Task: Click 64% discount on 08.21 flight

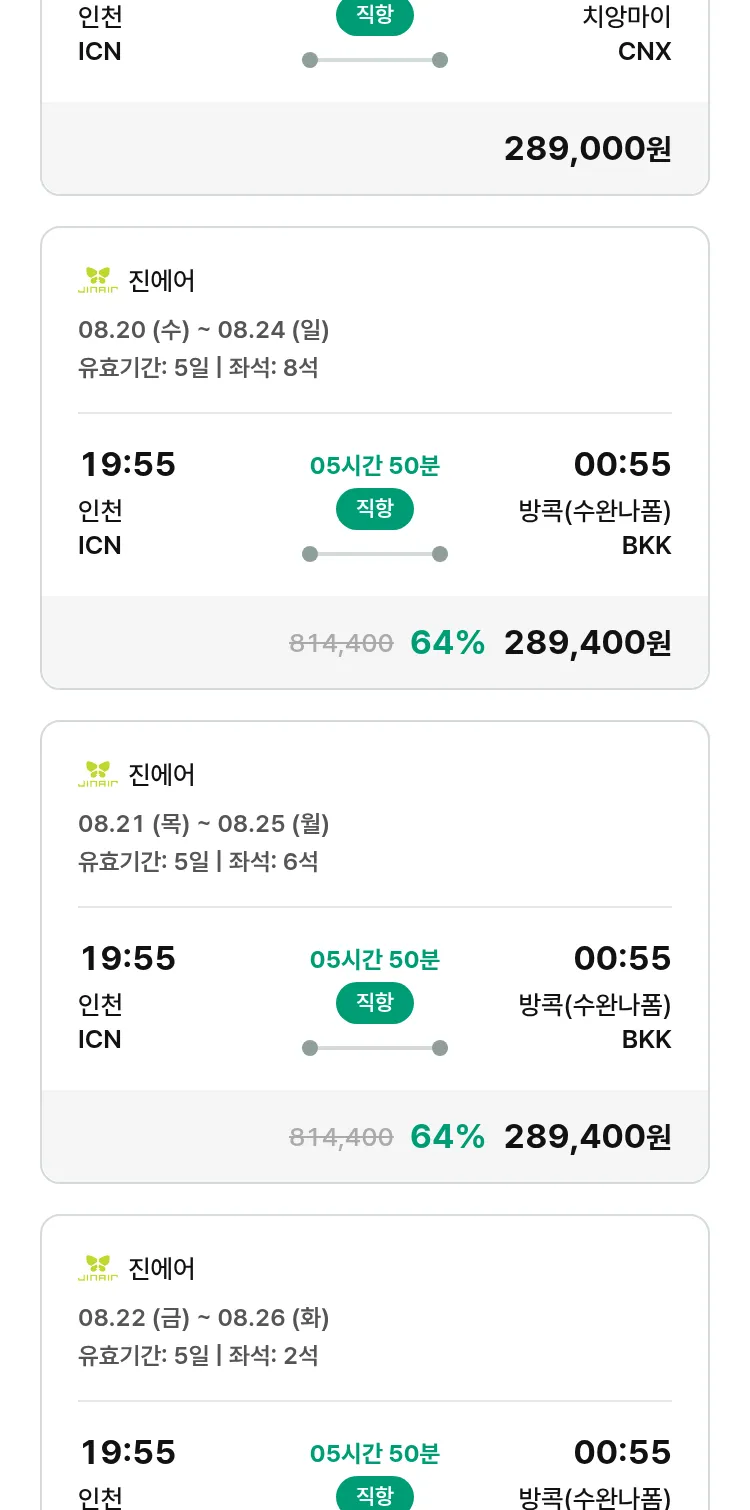Action: 447,1137
